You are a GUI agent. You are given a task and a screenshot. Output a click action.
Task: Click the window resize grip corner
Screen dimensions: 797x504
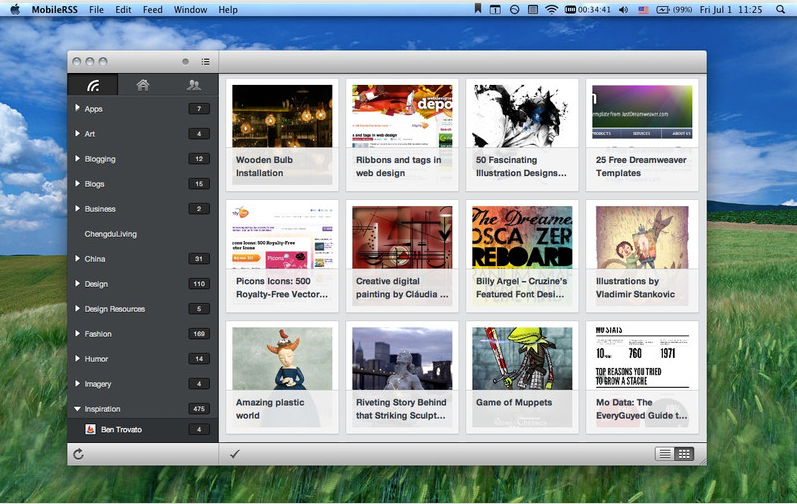click(x=702, y=461)
